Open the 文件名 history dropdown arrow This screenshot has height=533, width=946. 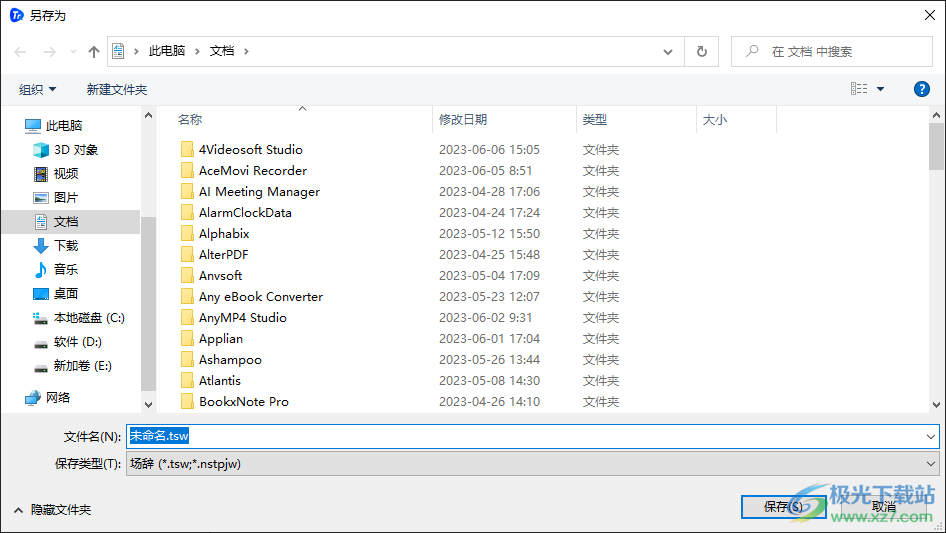coord(930,436)
